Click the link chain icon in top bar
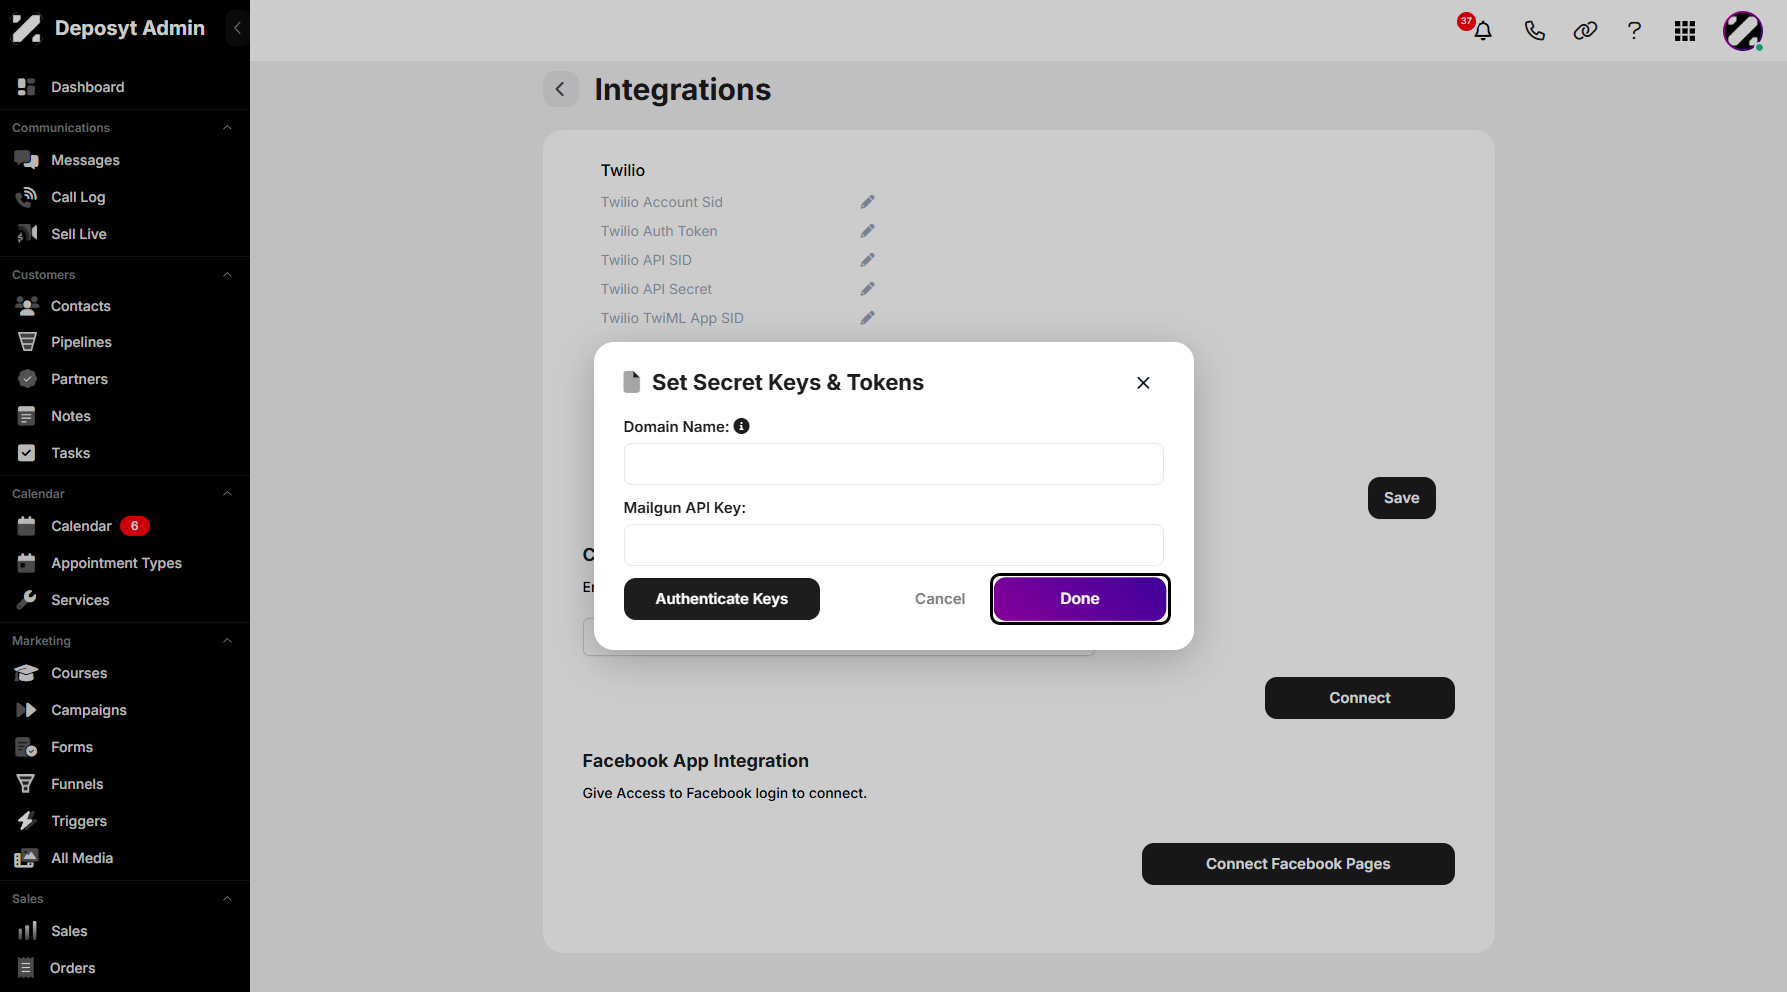Image resolution: width=1787 pixels, height=992 pixels. (x=1585, y=31)
